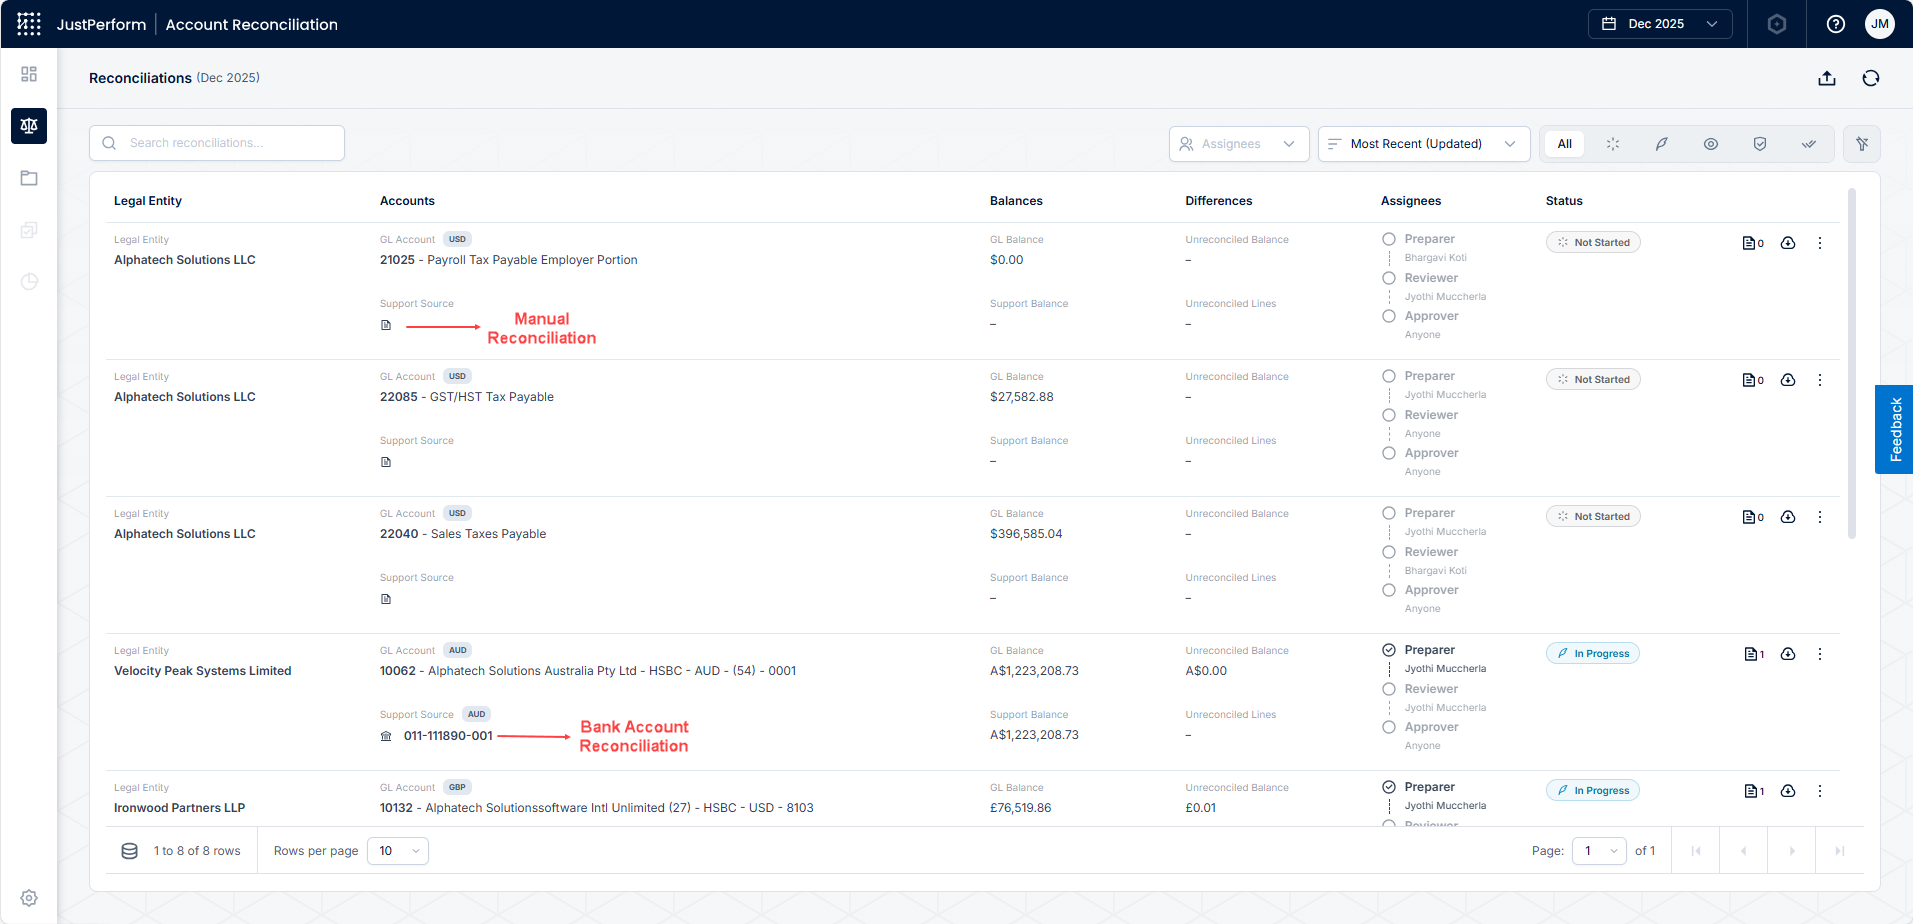The height and width of the screenshot is (924, 1913).
Task: Toggle Preparer circle for 21025 Payroll Tax
Action: 1389,239
